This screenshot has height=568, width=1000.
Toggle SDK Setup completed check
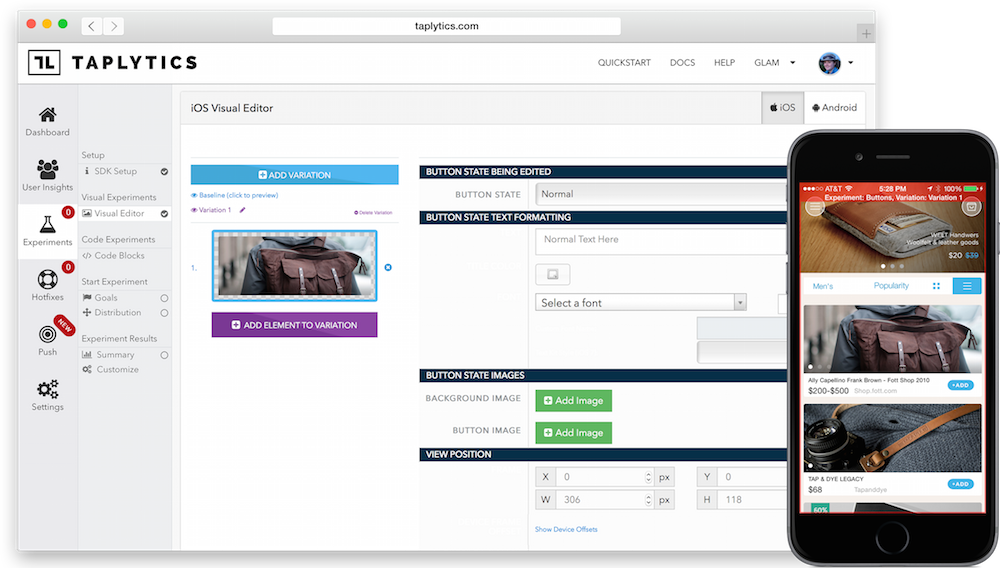164,171
